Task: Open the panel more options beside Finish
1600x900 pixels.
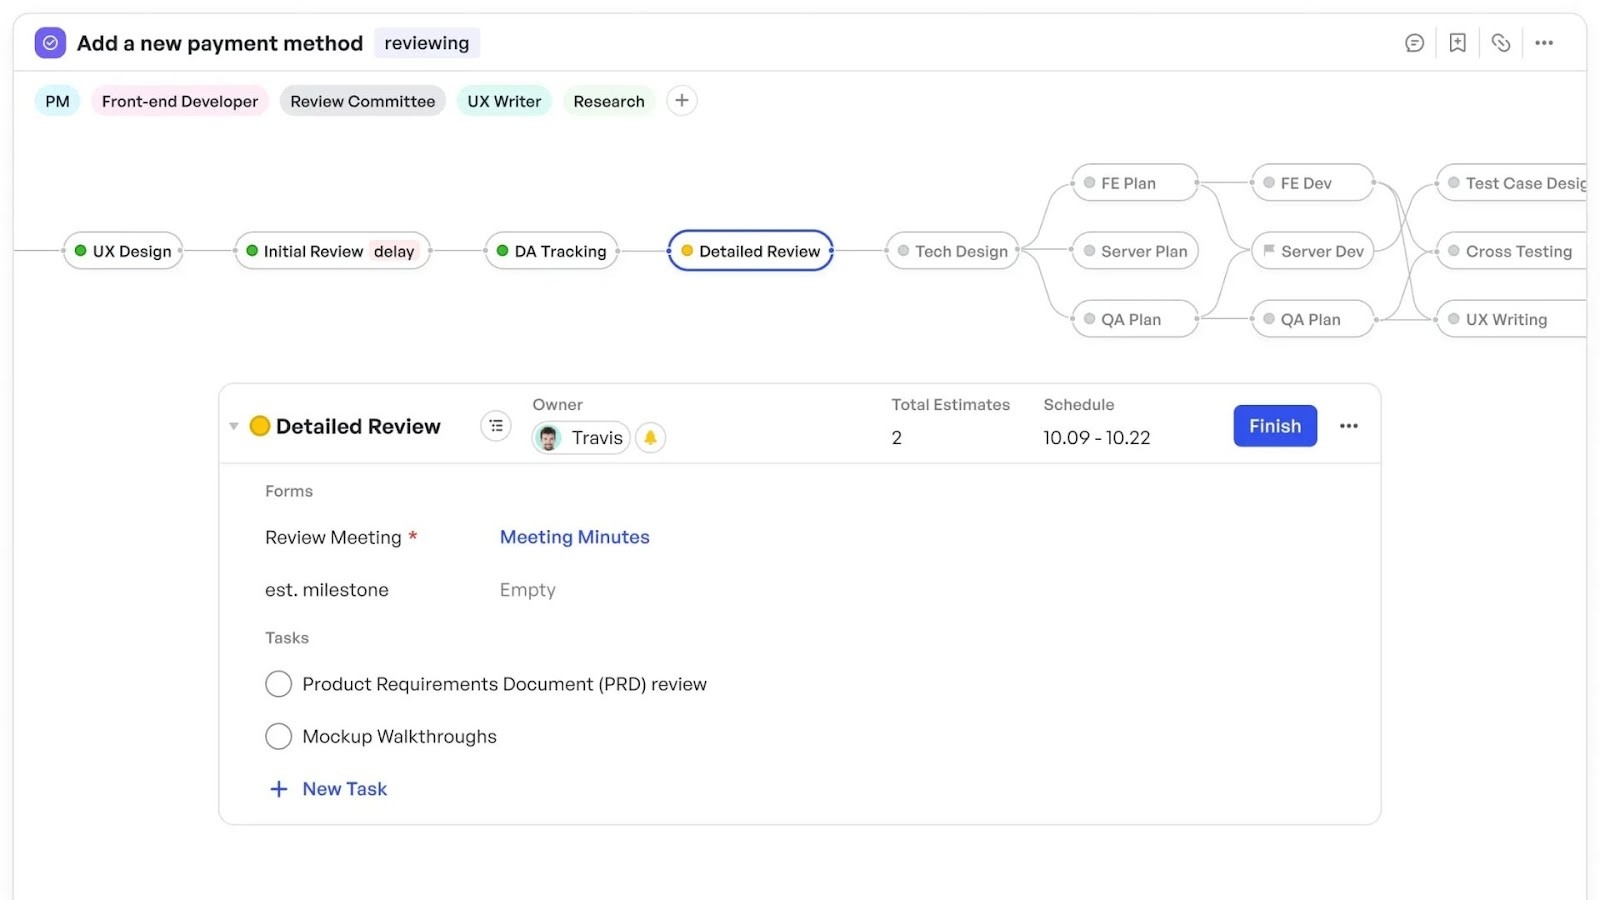Action: (1349, 426)
